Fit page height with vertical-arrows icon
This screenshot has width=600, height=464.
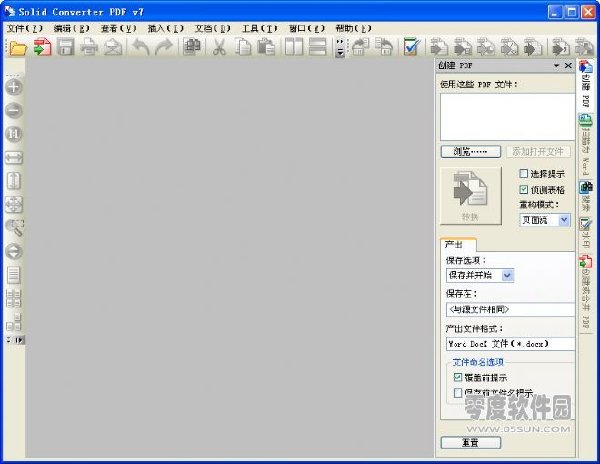point(14,181)
